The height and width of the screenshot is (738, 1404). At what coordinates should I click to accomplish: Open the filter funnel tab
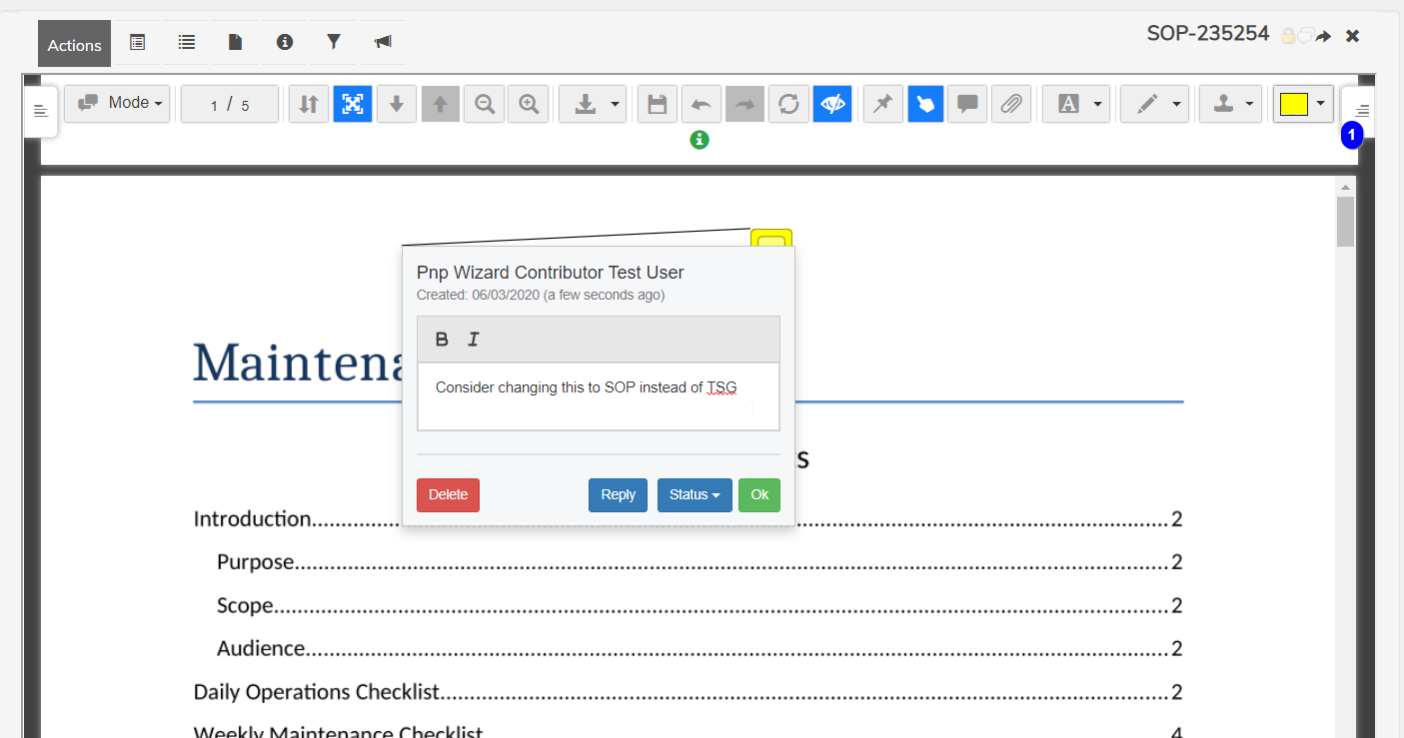(x=334, y=42)
